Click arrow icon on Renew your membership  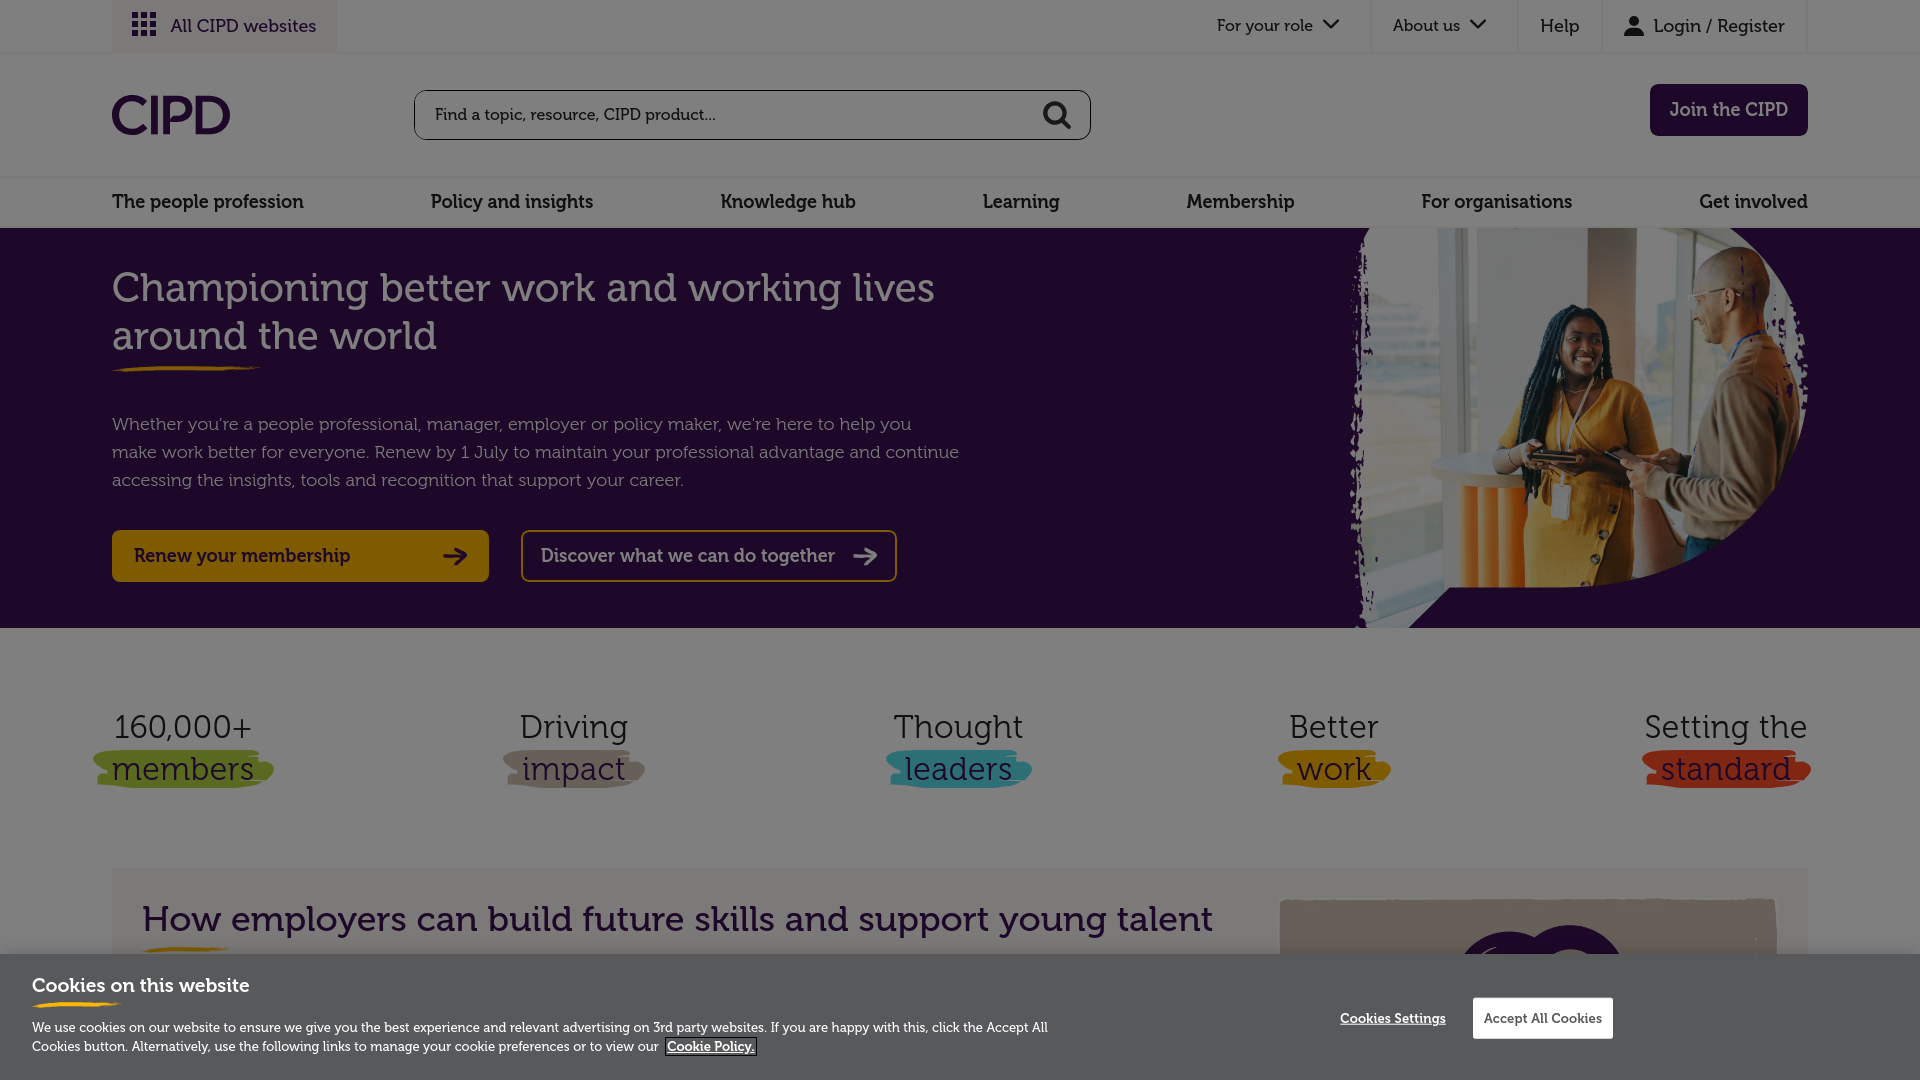pos(455,556)
